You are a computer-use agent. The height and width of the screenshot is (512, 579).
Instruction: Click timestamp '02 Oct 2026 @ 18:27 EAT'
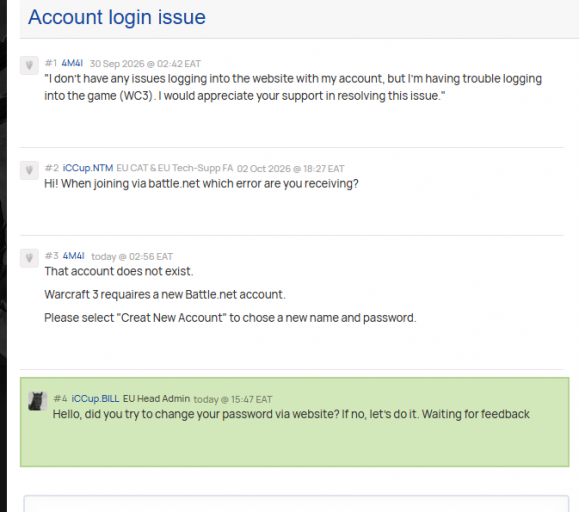pos(290,169)
